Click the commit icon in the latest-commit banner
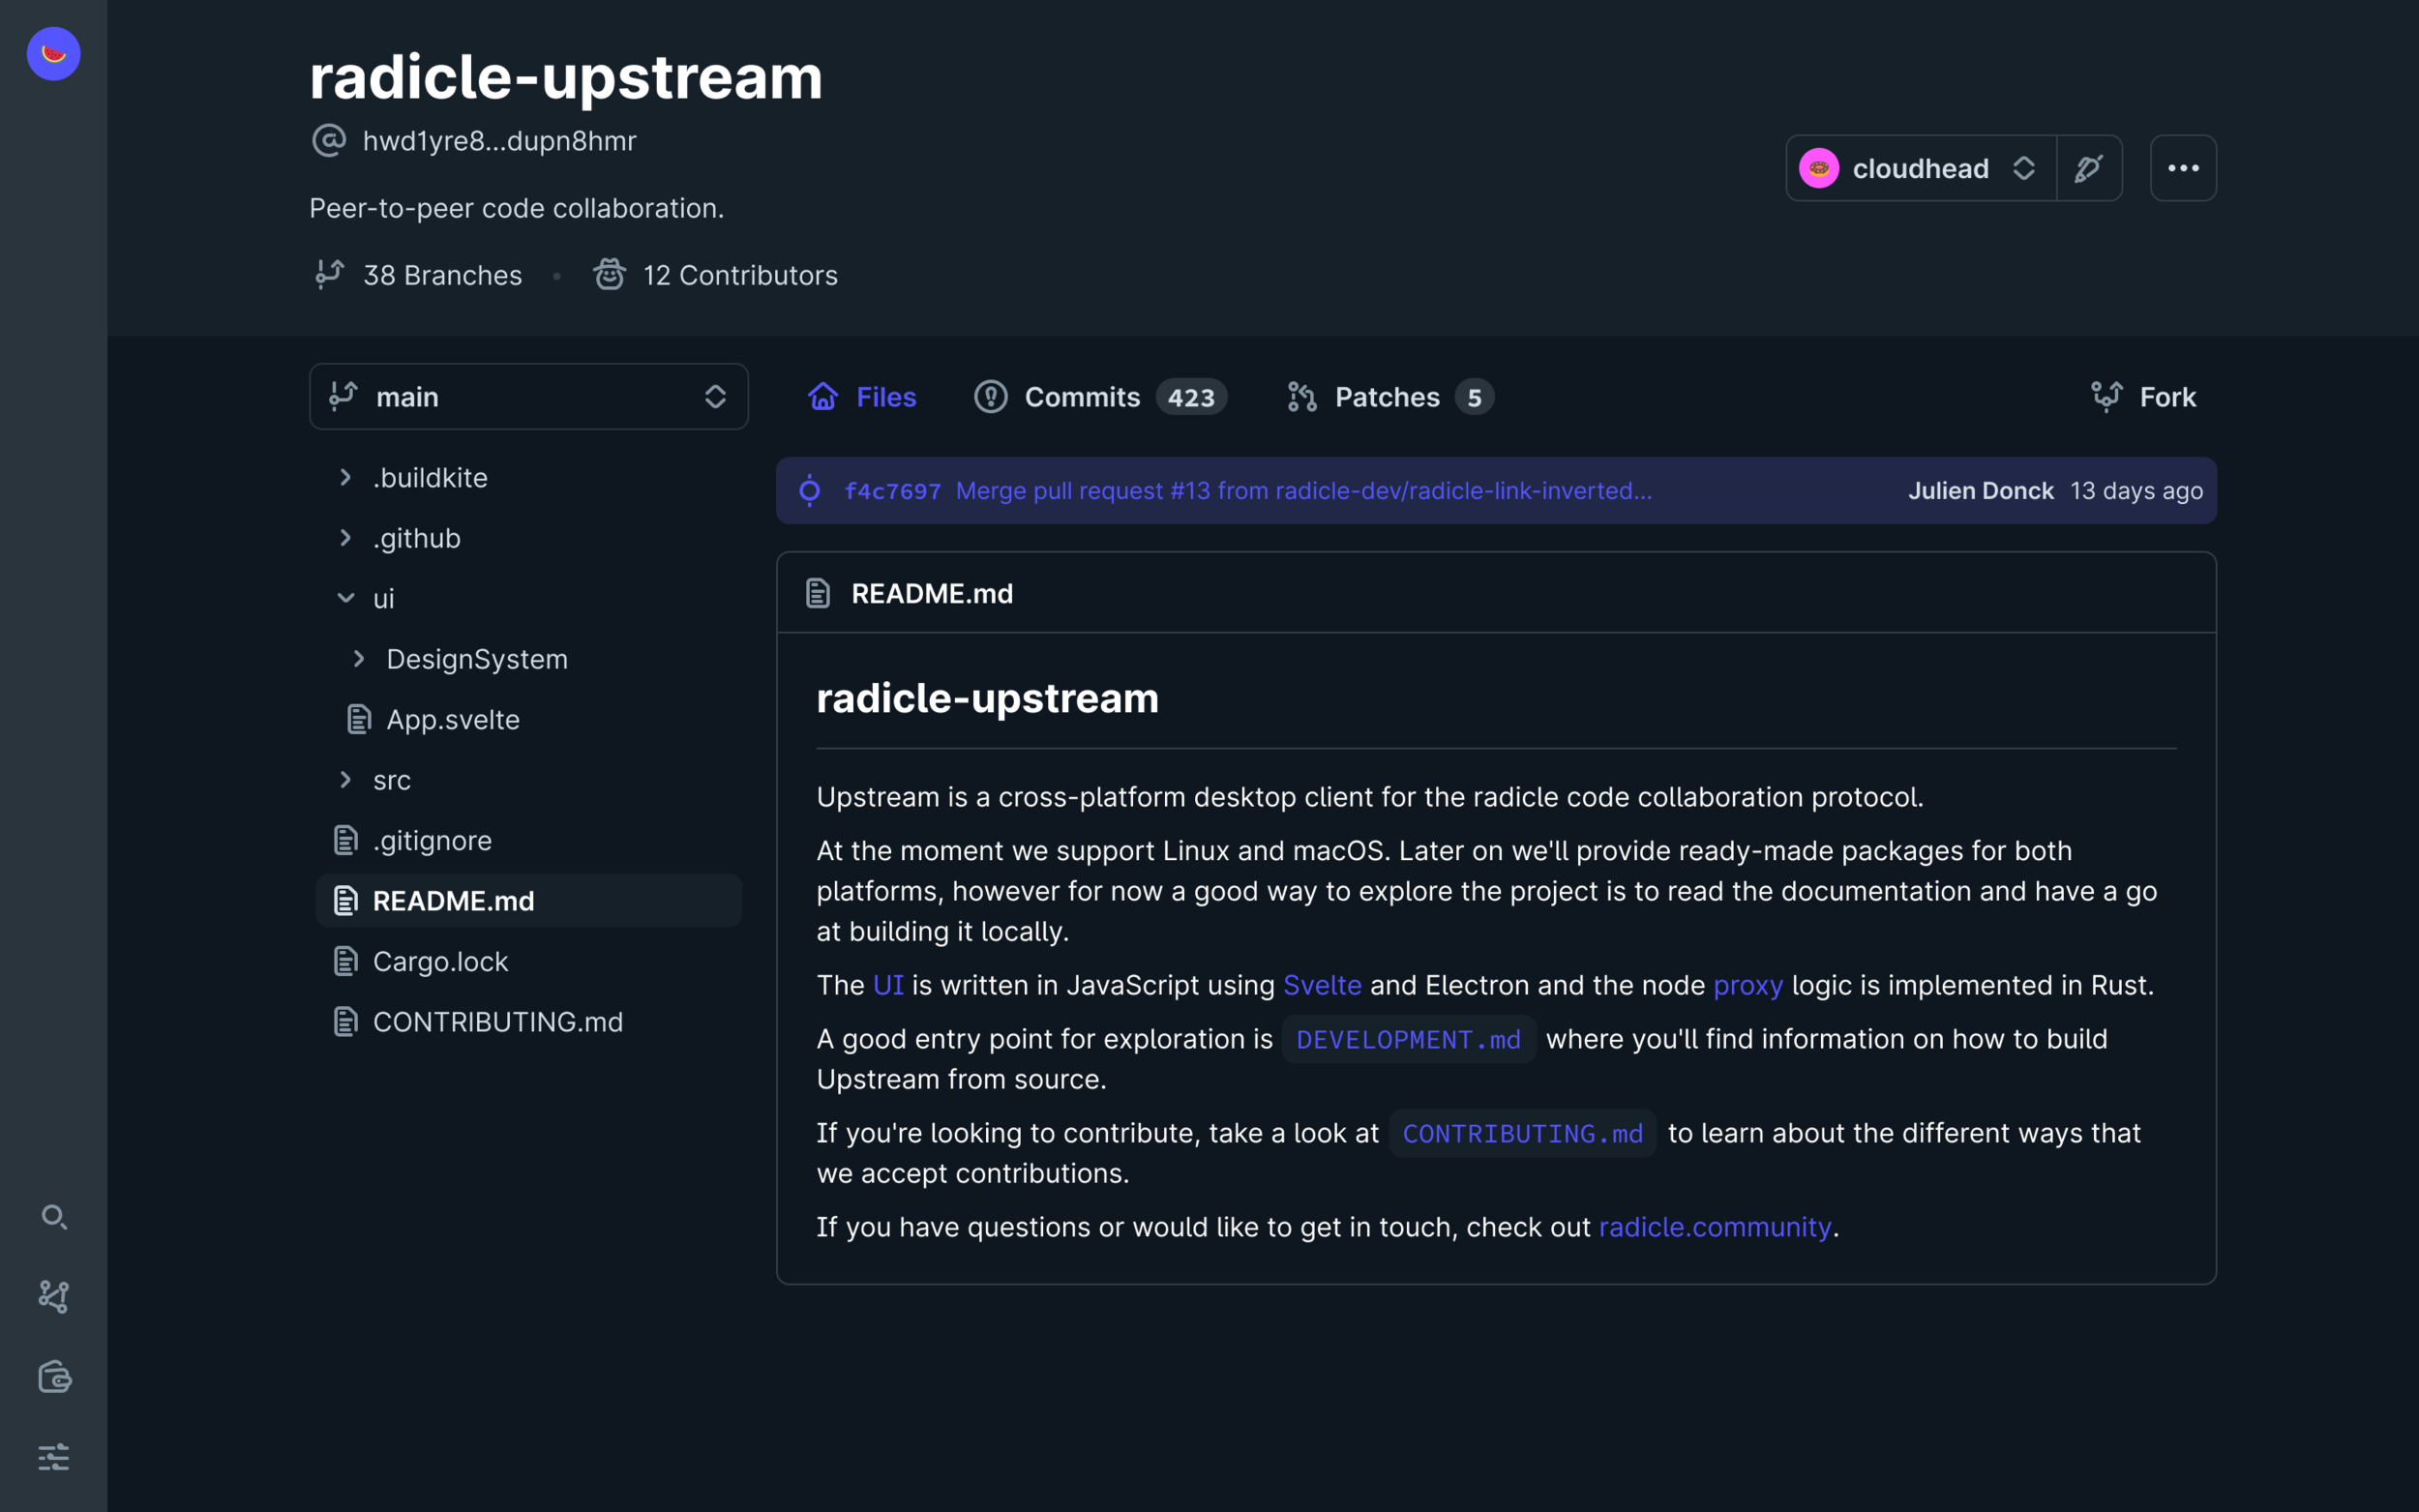This screenshot has height=1512, width=2419. click(x=810, y=491)
